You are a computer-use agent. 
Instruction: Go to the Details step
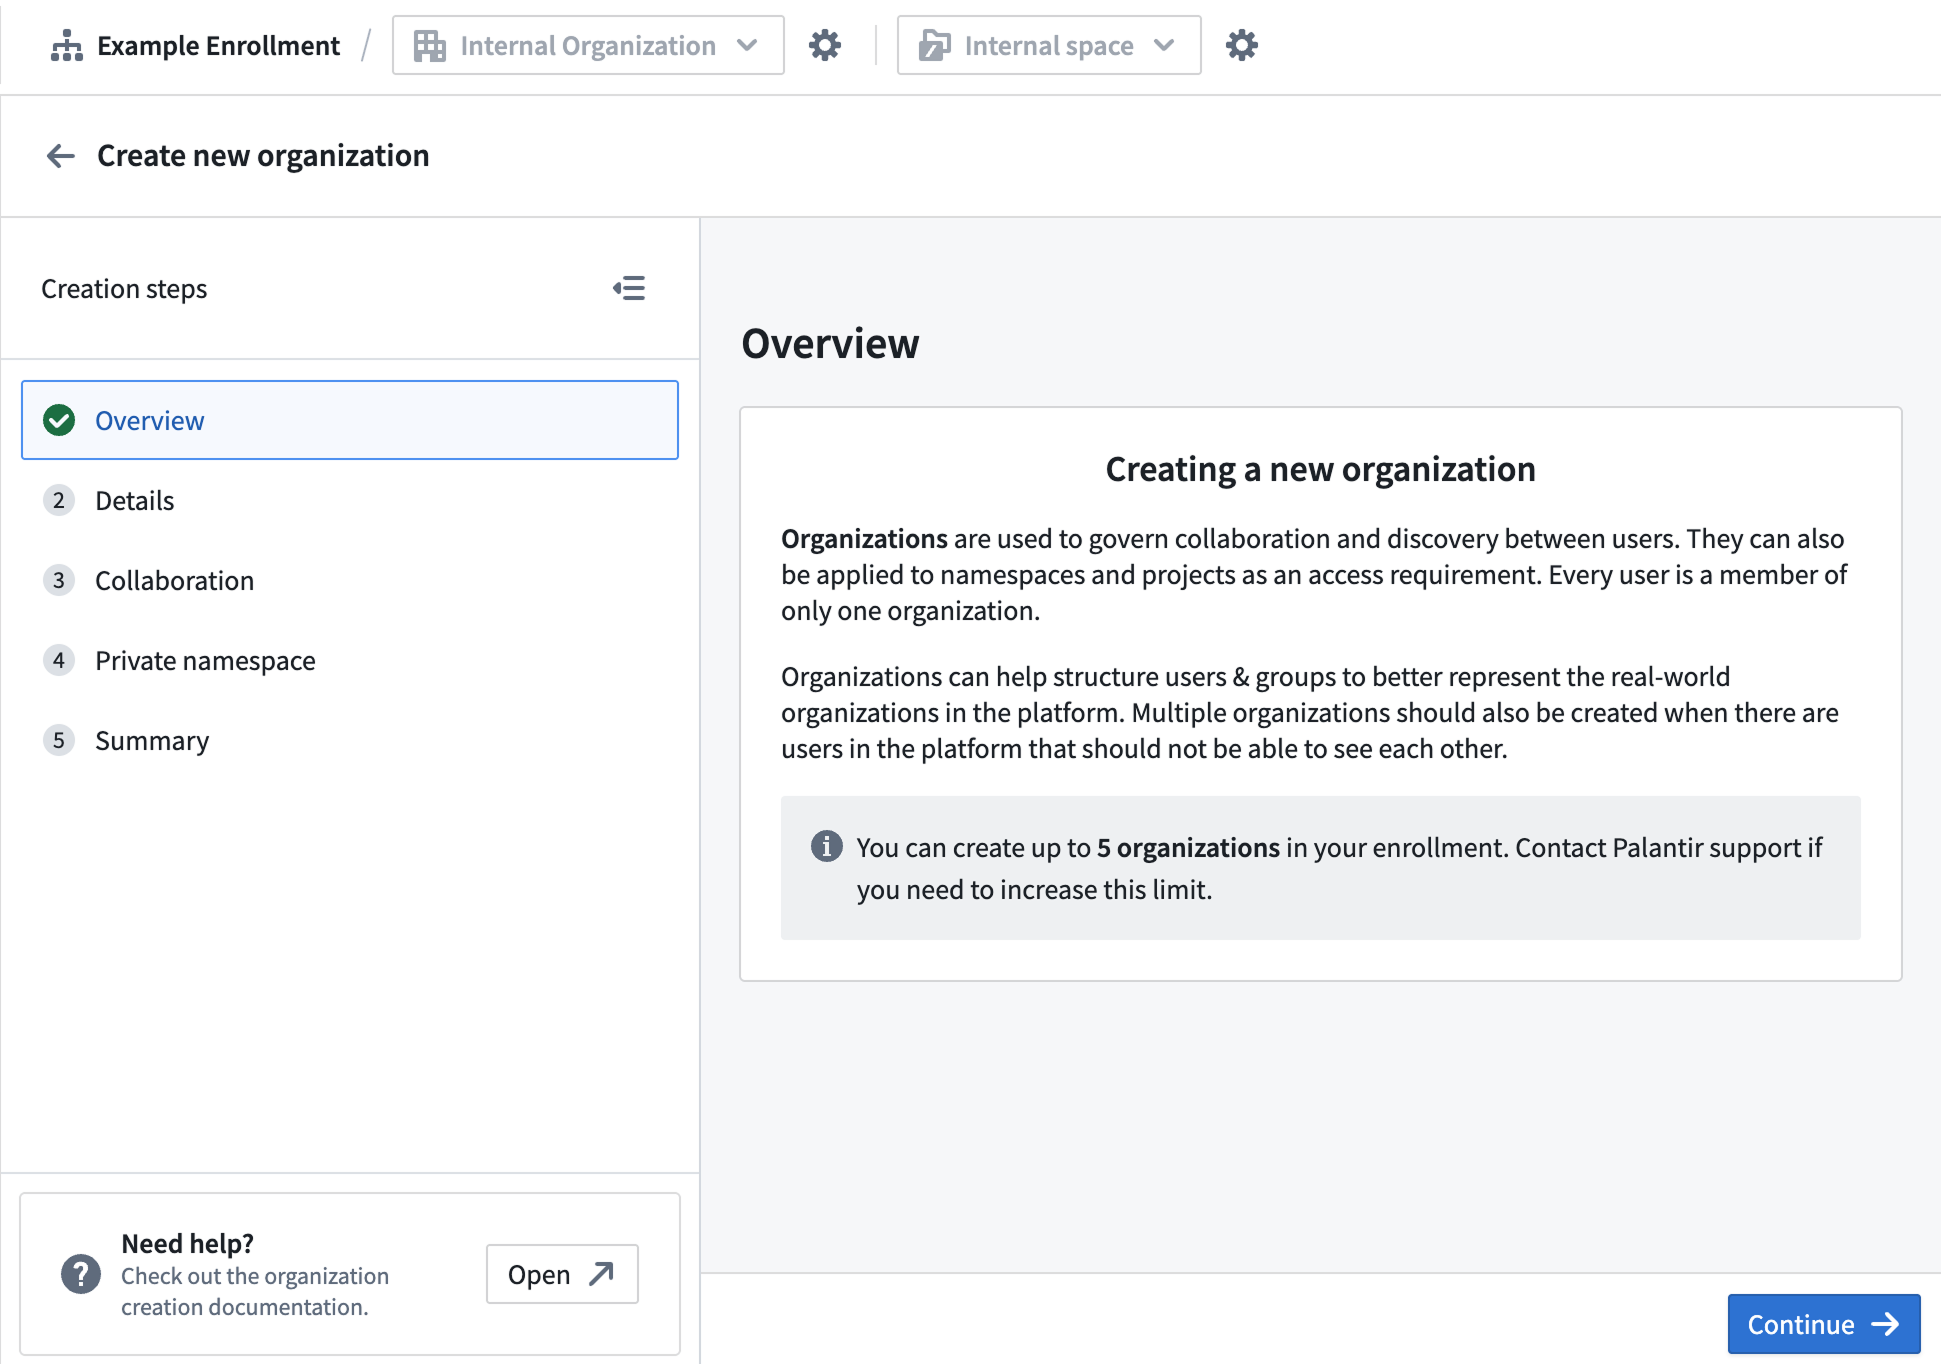pyautogui.click(x=350, y=500)
